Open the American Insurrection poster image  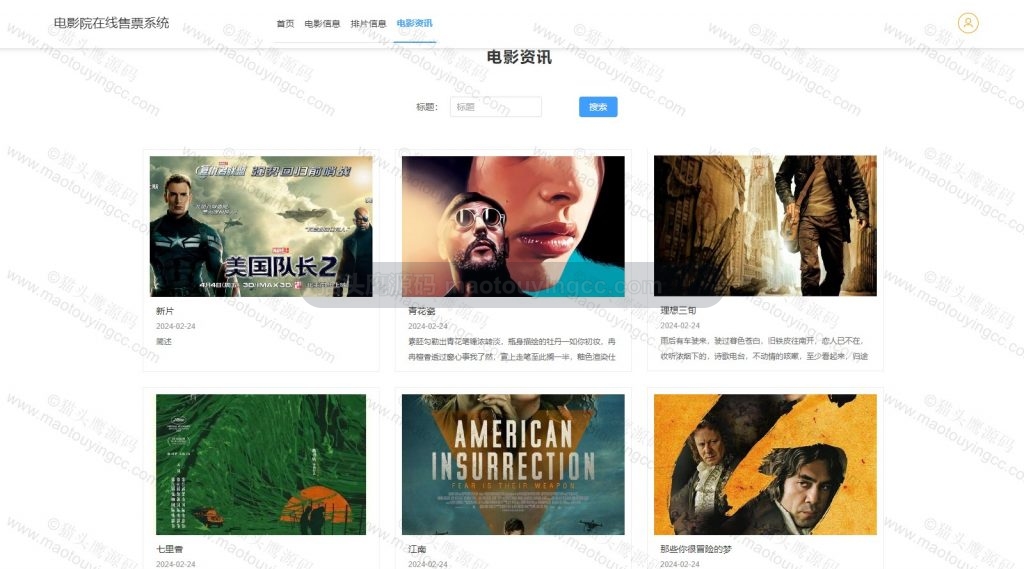(x=513, y=464)
